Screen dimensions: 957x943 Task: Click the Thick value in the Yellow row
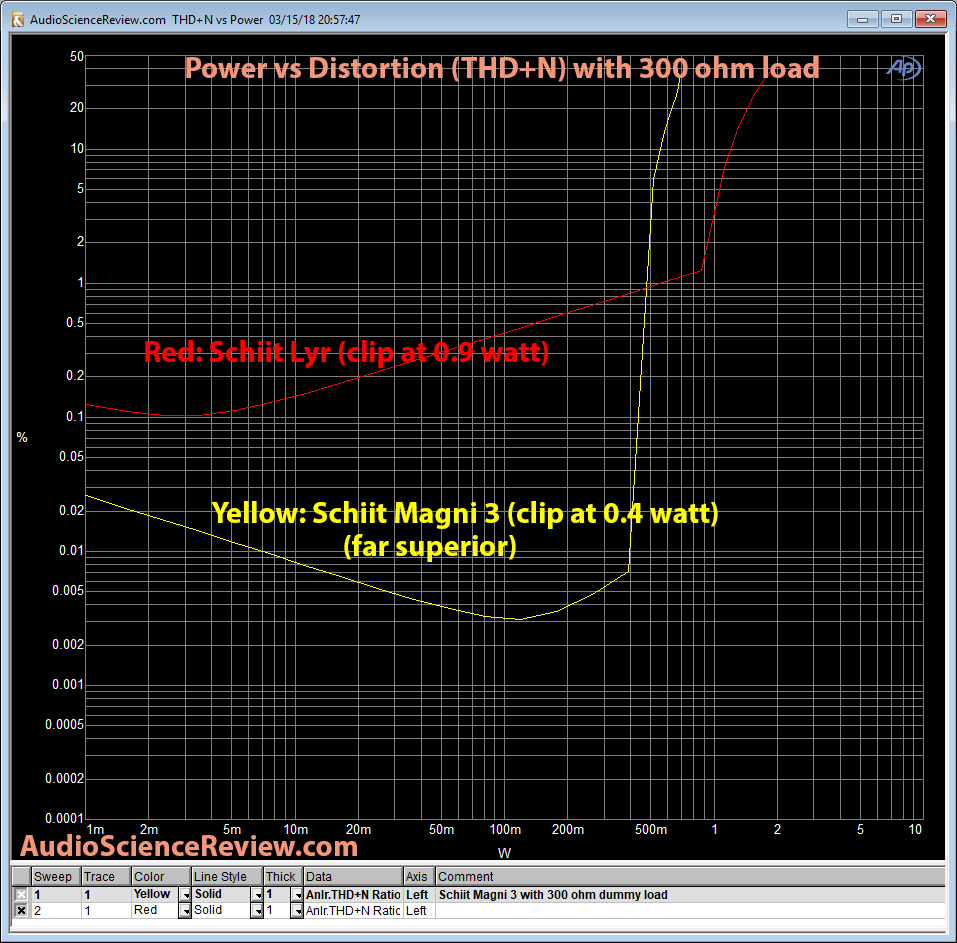coord(277,895)
